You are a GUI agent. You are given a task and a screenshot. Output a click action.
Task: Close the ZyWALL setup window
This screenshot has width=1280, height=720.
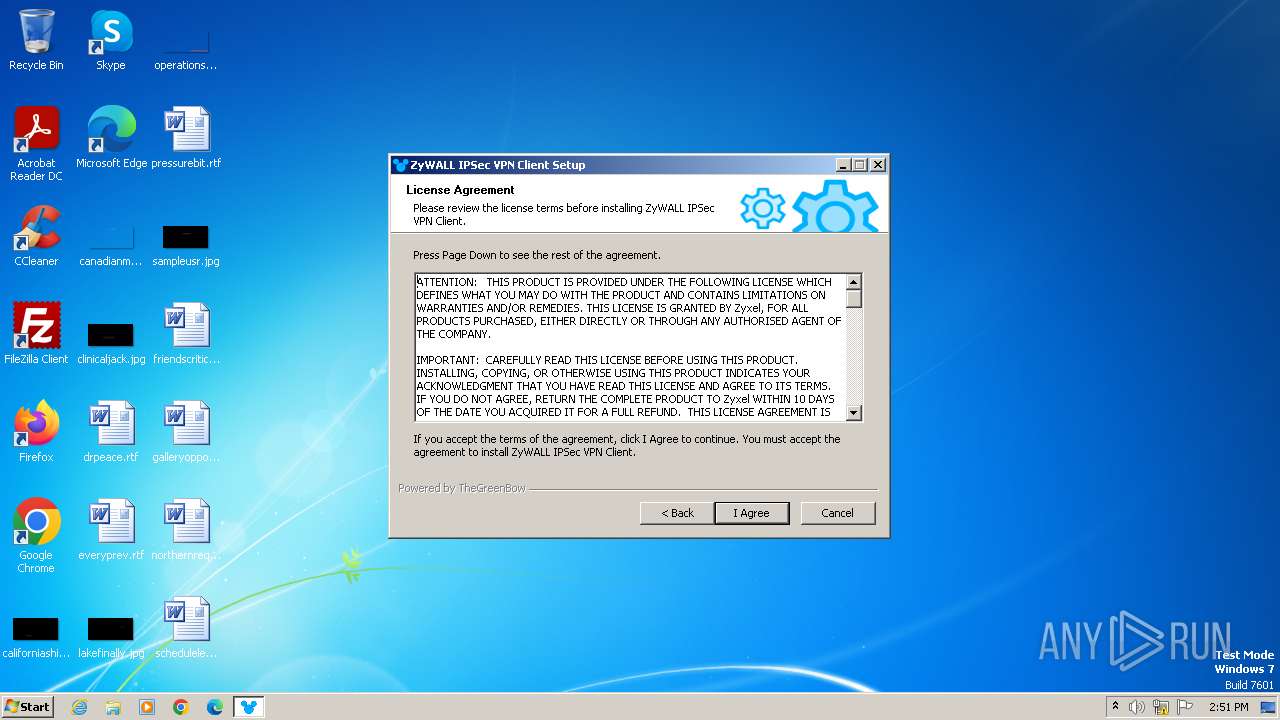pyautogui.click(x=877, y=165)
